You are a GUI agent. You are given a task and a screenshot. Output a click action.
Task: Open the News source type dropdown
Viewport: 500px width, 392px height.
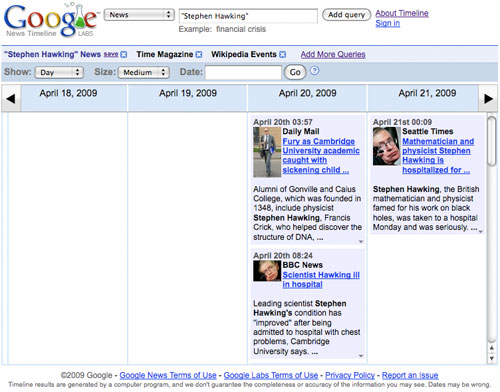click(x=139, y=15)
